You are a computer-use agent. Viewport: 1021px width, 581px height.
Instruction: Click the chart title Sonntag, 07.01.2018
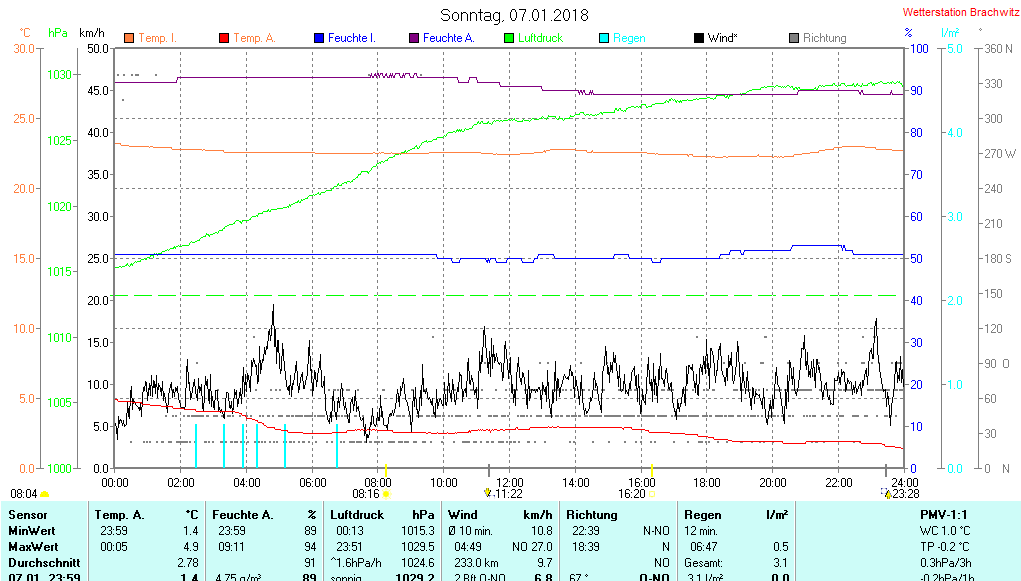pyautogui.click(x=514, y=15)
